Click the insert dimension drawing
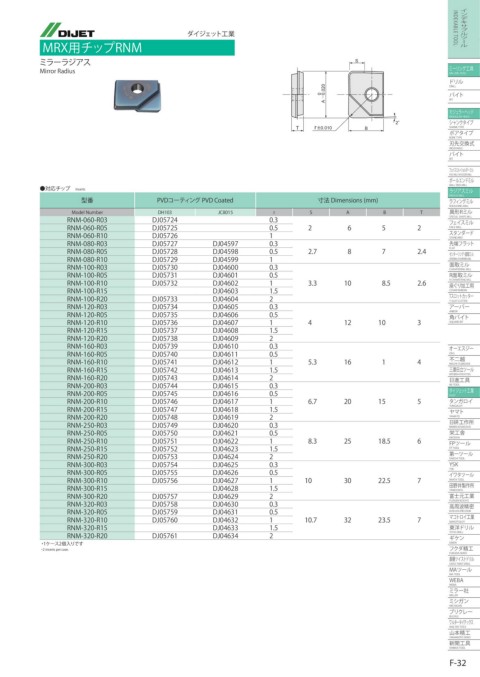The width and height of the screenshot is (480, 677). 342,97
